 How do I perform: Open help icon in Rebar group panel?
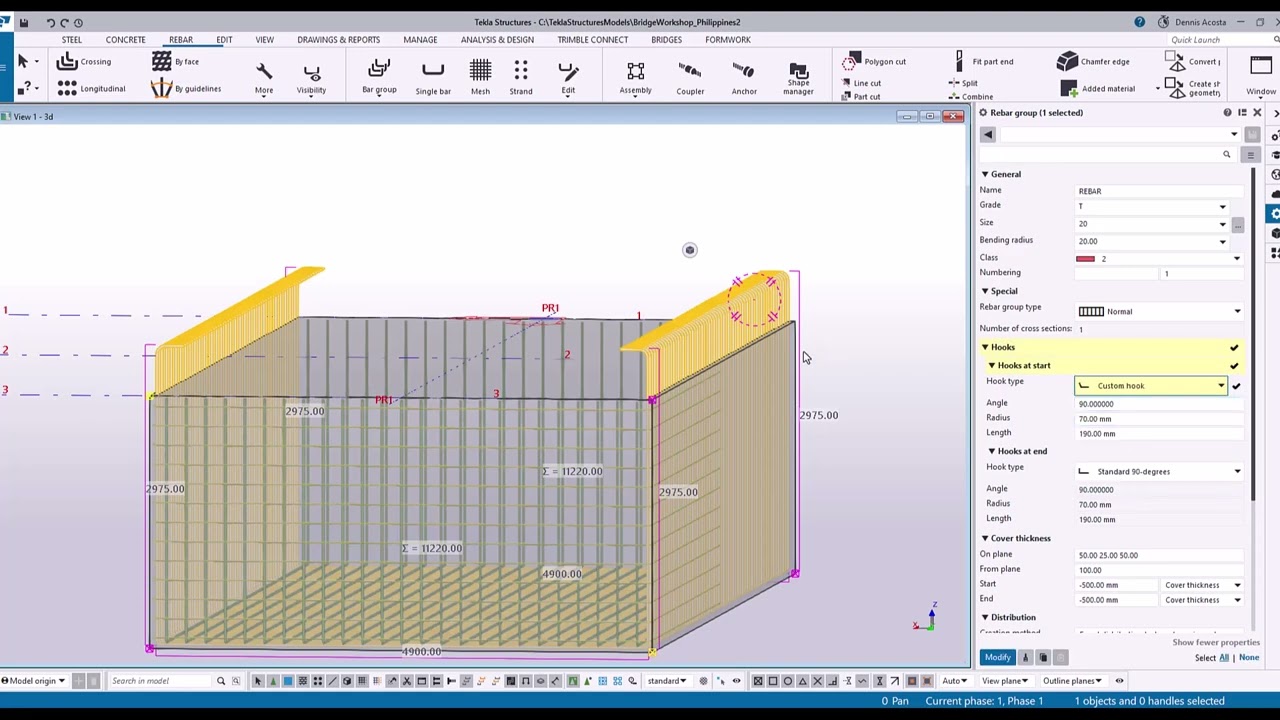pos(1227,113)
